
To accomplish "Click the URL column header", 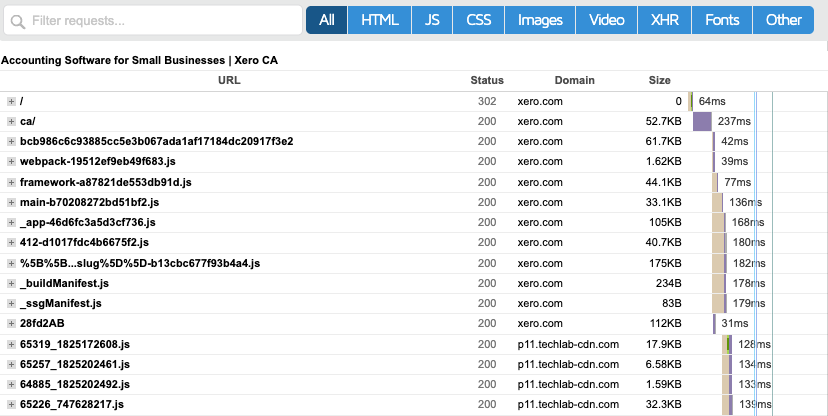I will coord(229,80).
